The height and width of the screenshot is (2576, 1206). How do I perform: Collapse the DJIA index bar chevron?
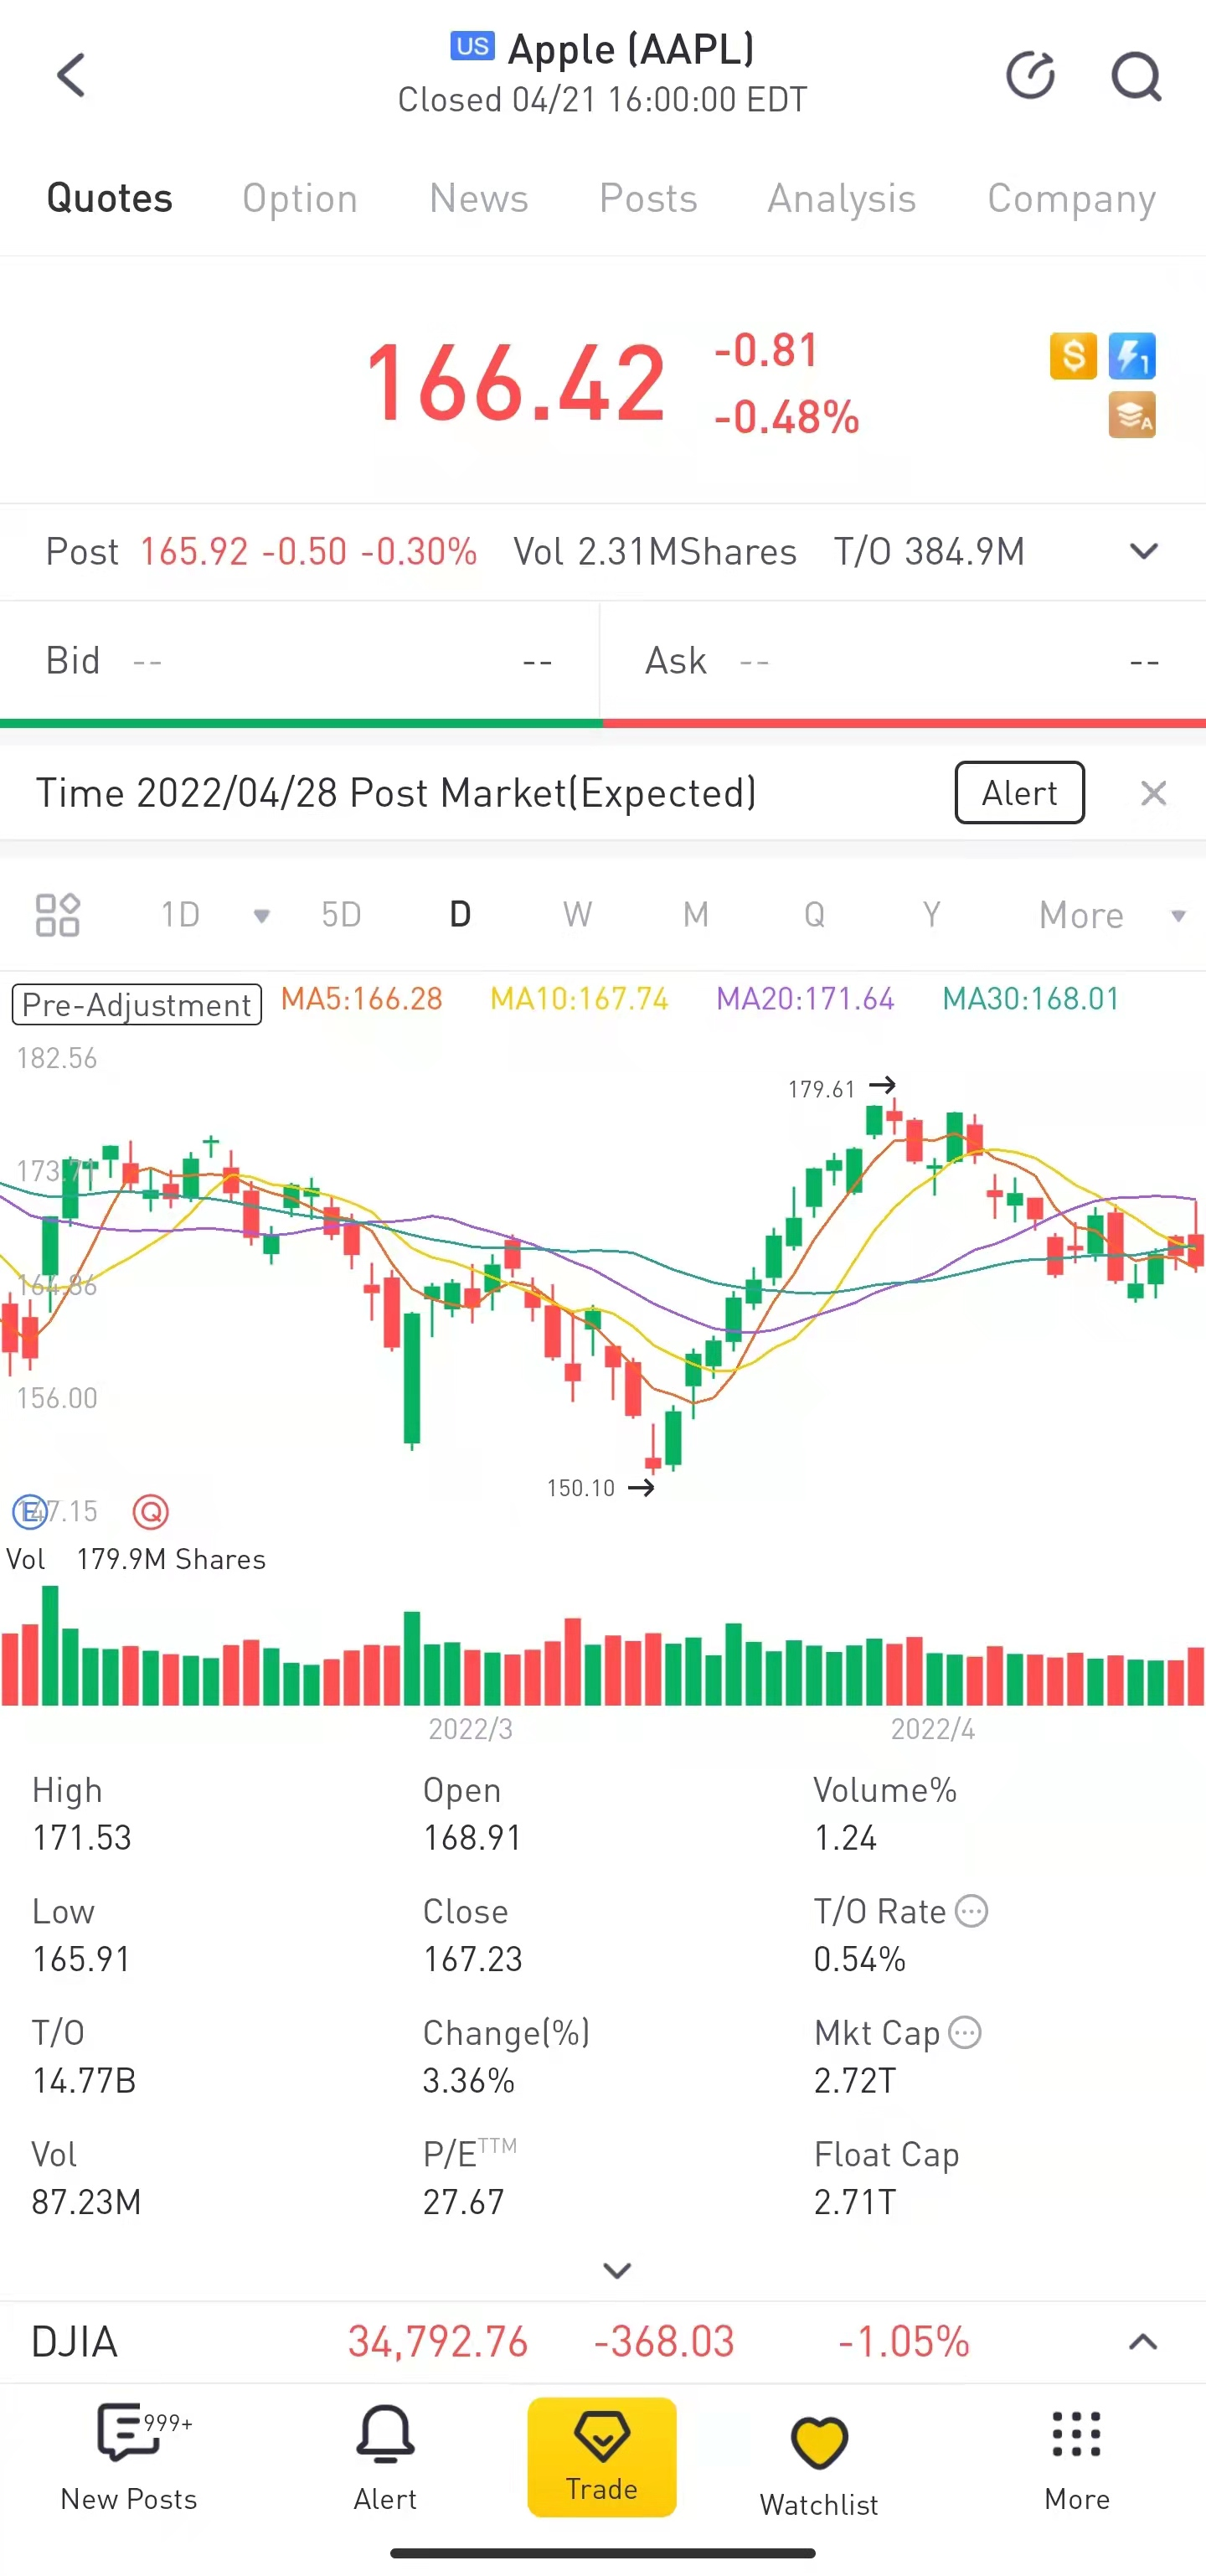click(x=1143, y=2341)
